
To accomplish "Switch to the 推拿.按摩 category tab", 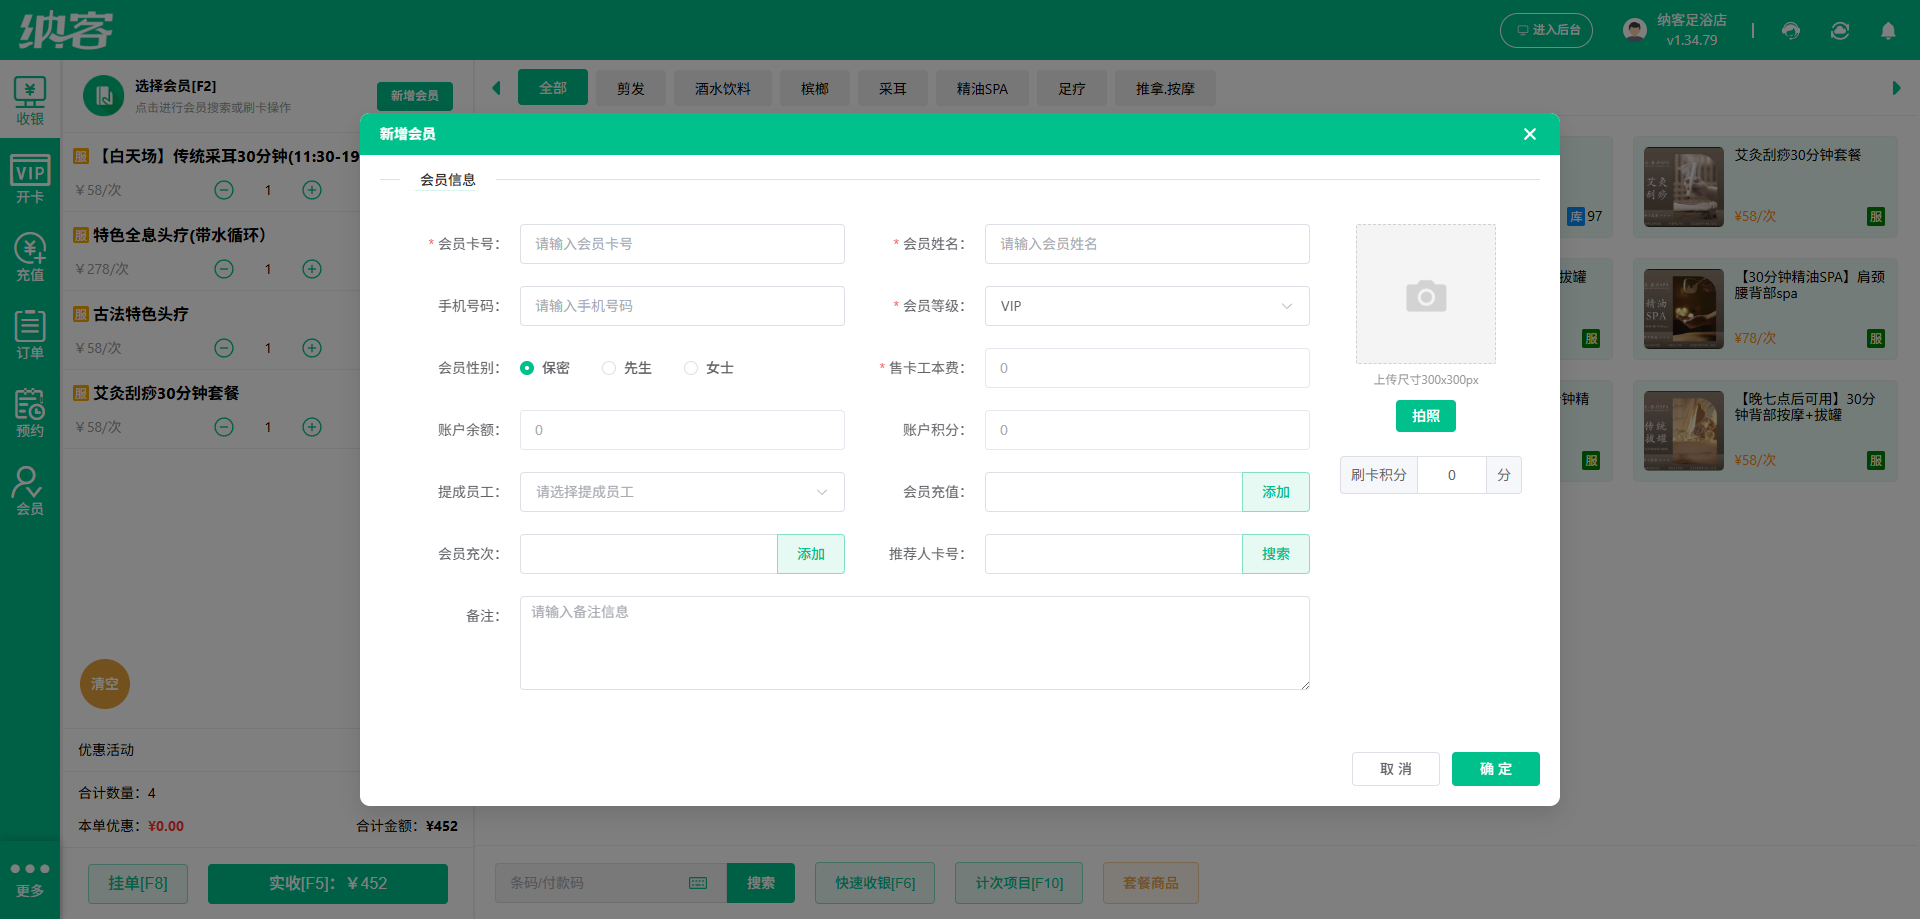I will tap(1165, 88).
